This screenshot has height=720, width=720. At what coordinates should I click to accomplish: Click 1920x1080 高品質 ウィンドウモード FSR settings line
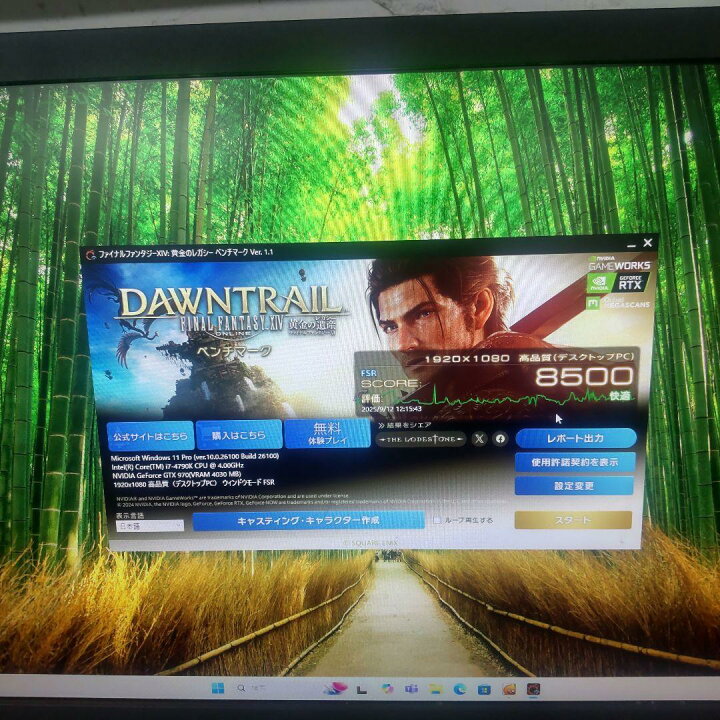coord(194,483)
